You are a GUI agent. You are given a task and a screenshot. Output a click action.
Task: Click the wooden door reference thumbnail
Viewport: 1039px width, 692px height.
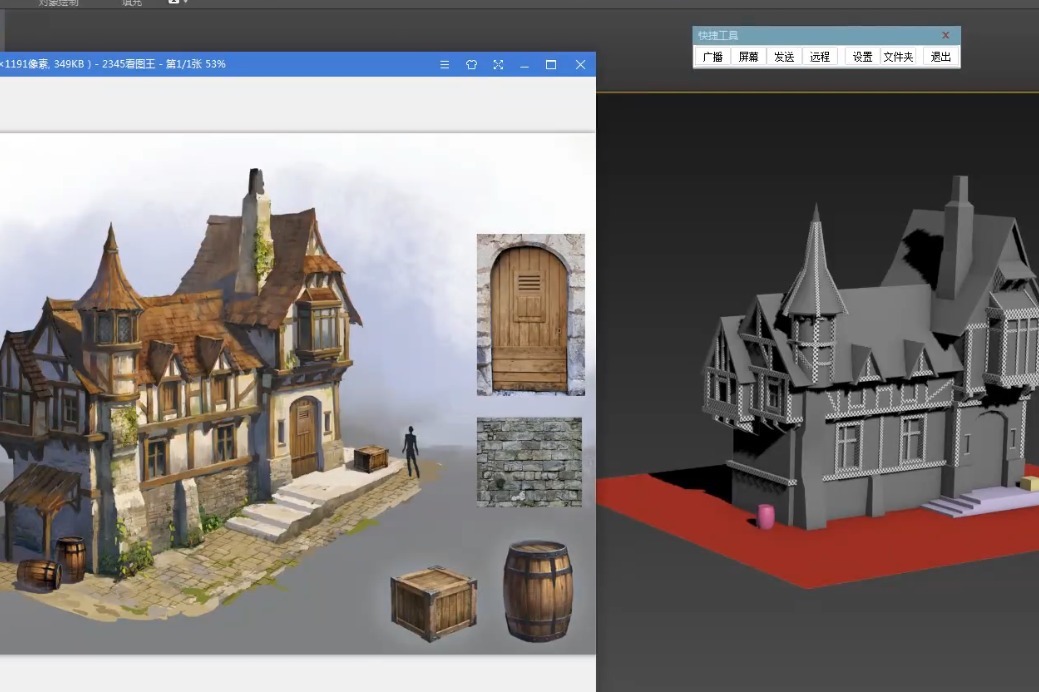click(531, 313)
